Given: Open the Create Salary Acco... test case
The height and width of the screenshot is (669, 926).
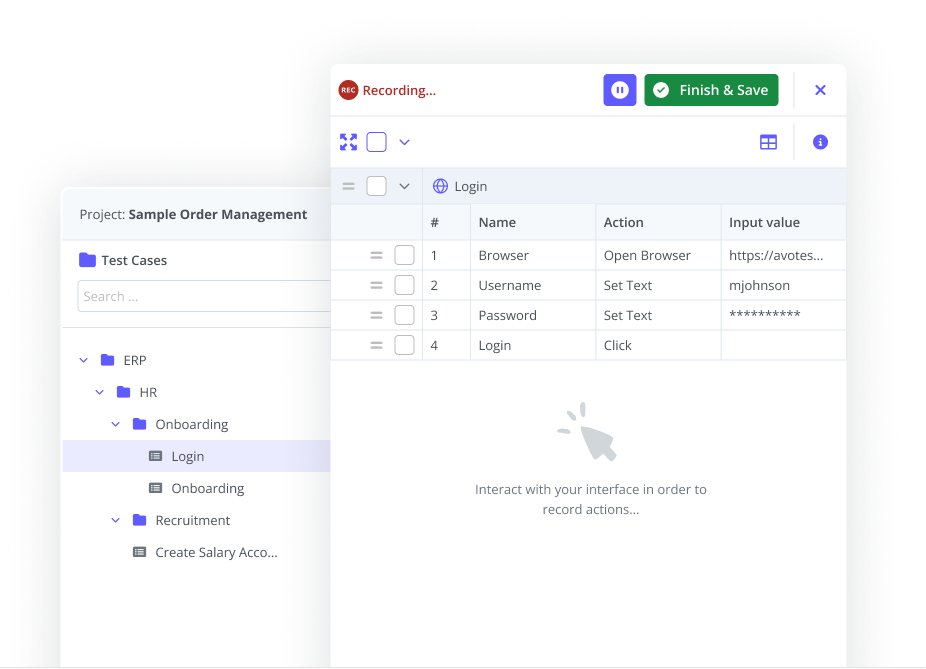Looking at the screenshot, I should click(x=215, y=552).
